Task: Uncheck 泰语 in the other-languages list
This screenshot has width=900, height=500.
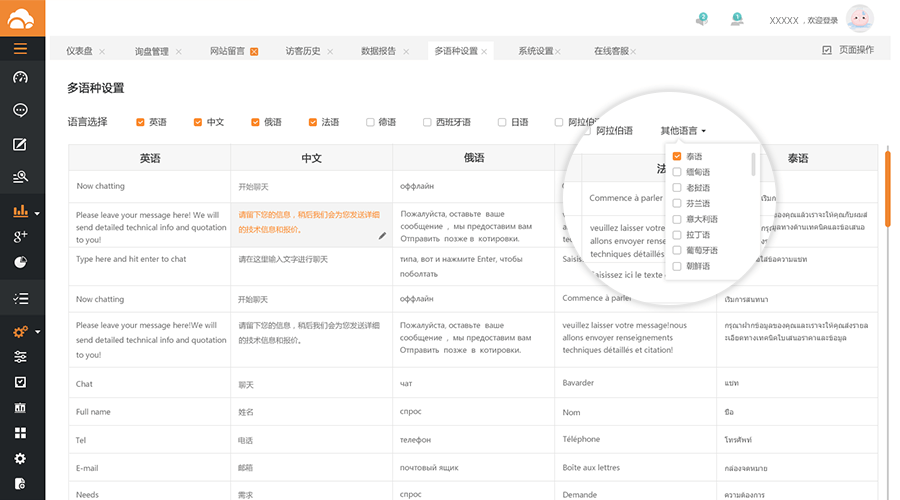Action: pyautogui.click(x=677, y=156)
